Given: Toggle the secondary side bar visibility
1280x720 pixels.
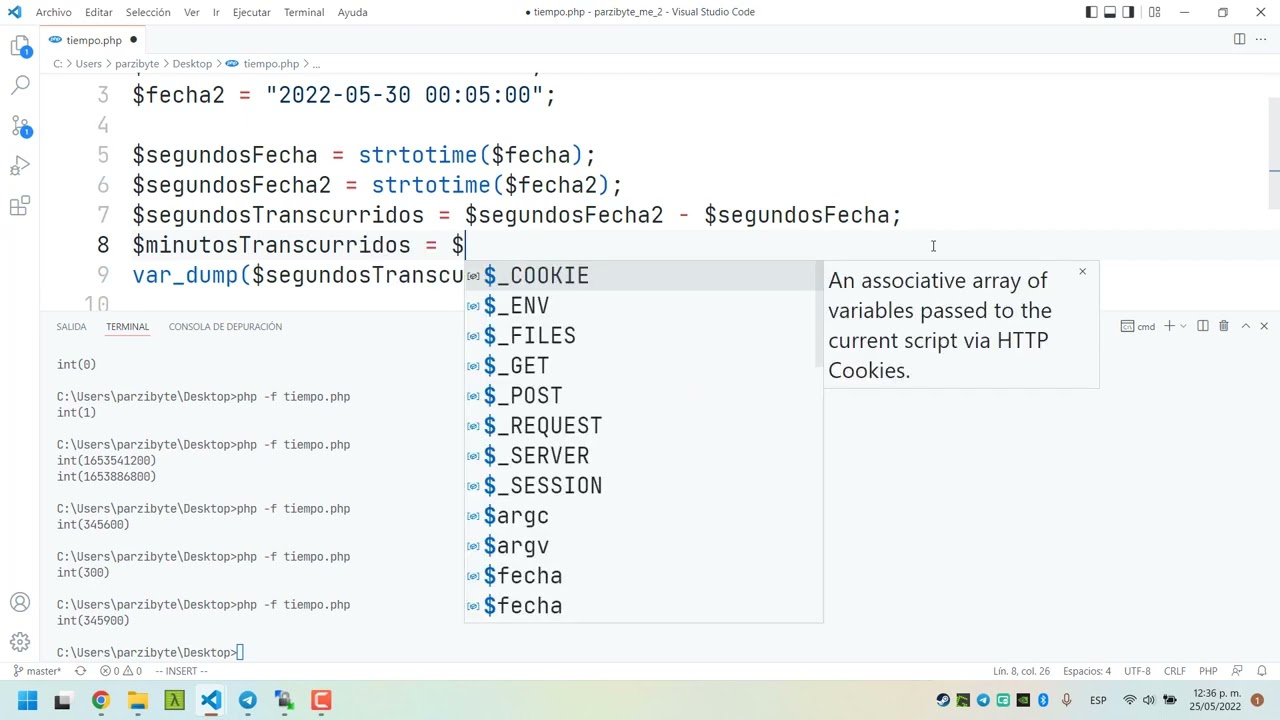Looking at the screenshot, I should pyautogui.click(x=1128, y=12).
